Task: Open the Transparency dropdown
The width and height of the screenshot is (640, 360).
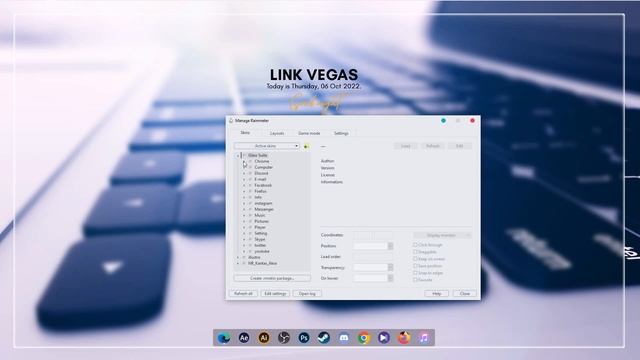Action: tap(373, 267)
